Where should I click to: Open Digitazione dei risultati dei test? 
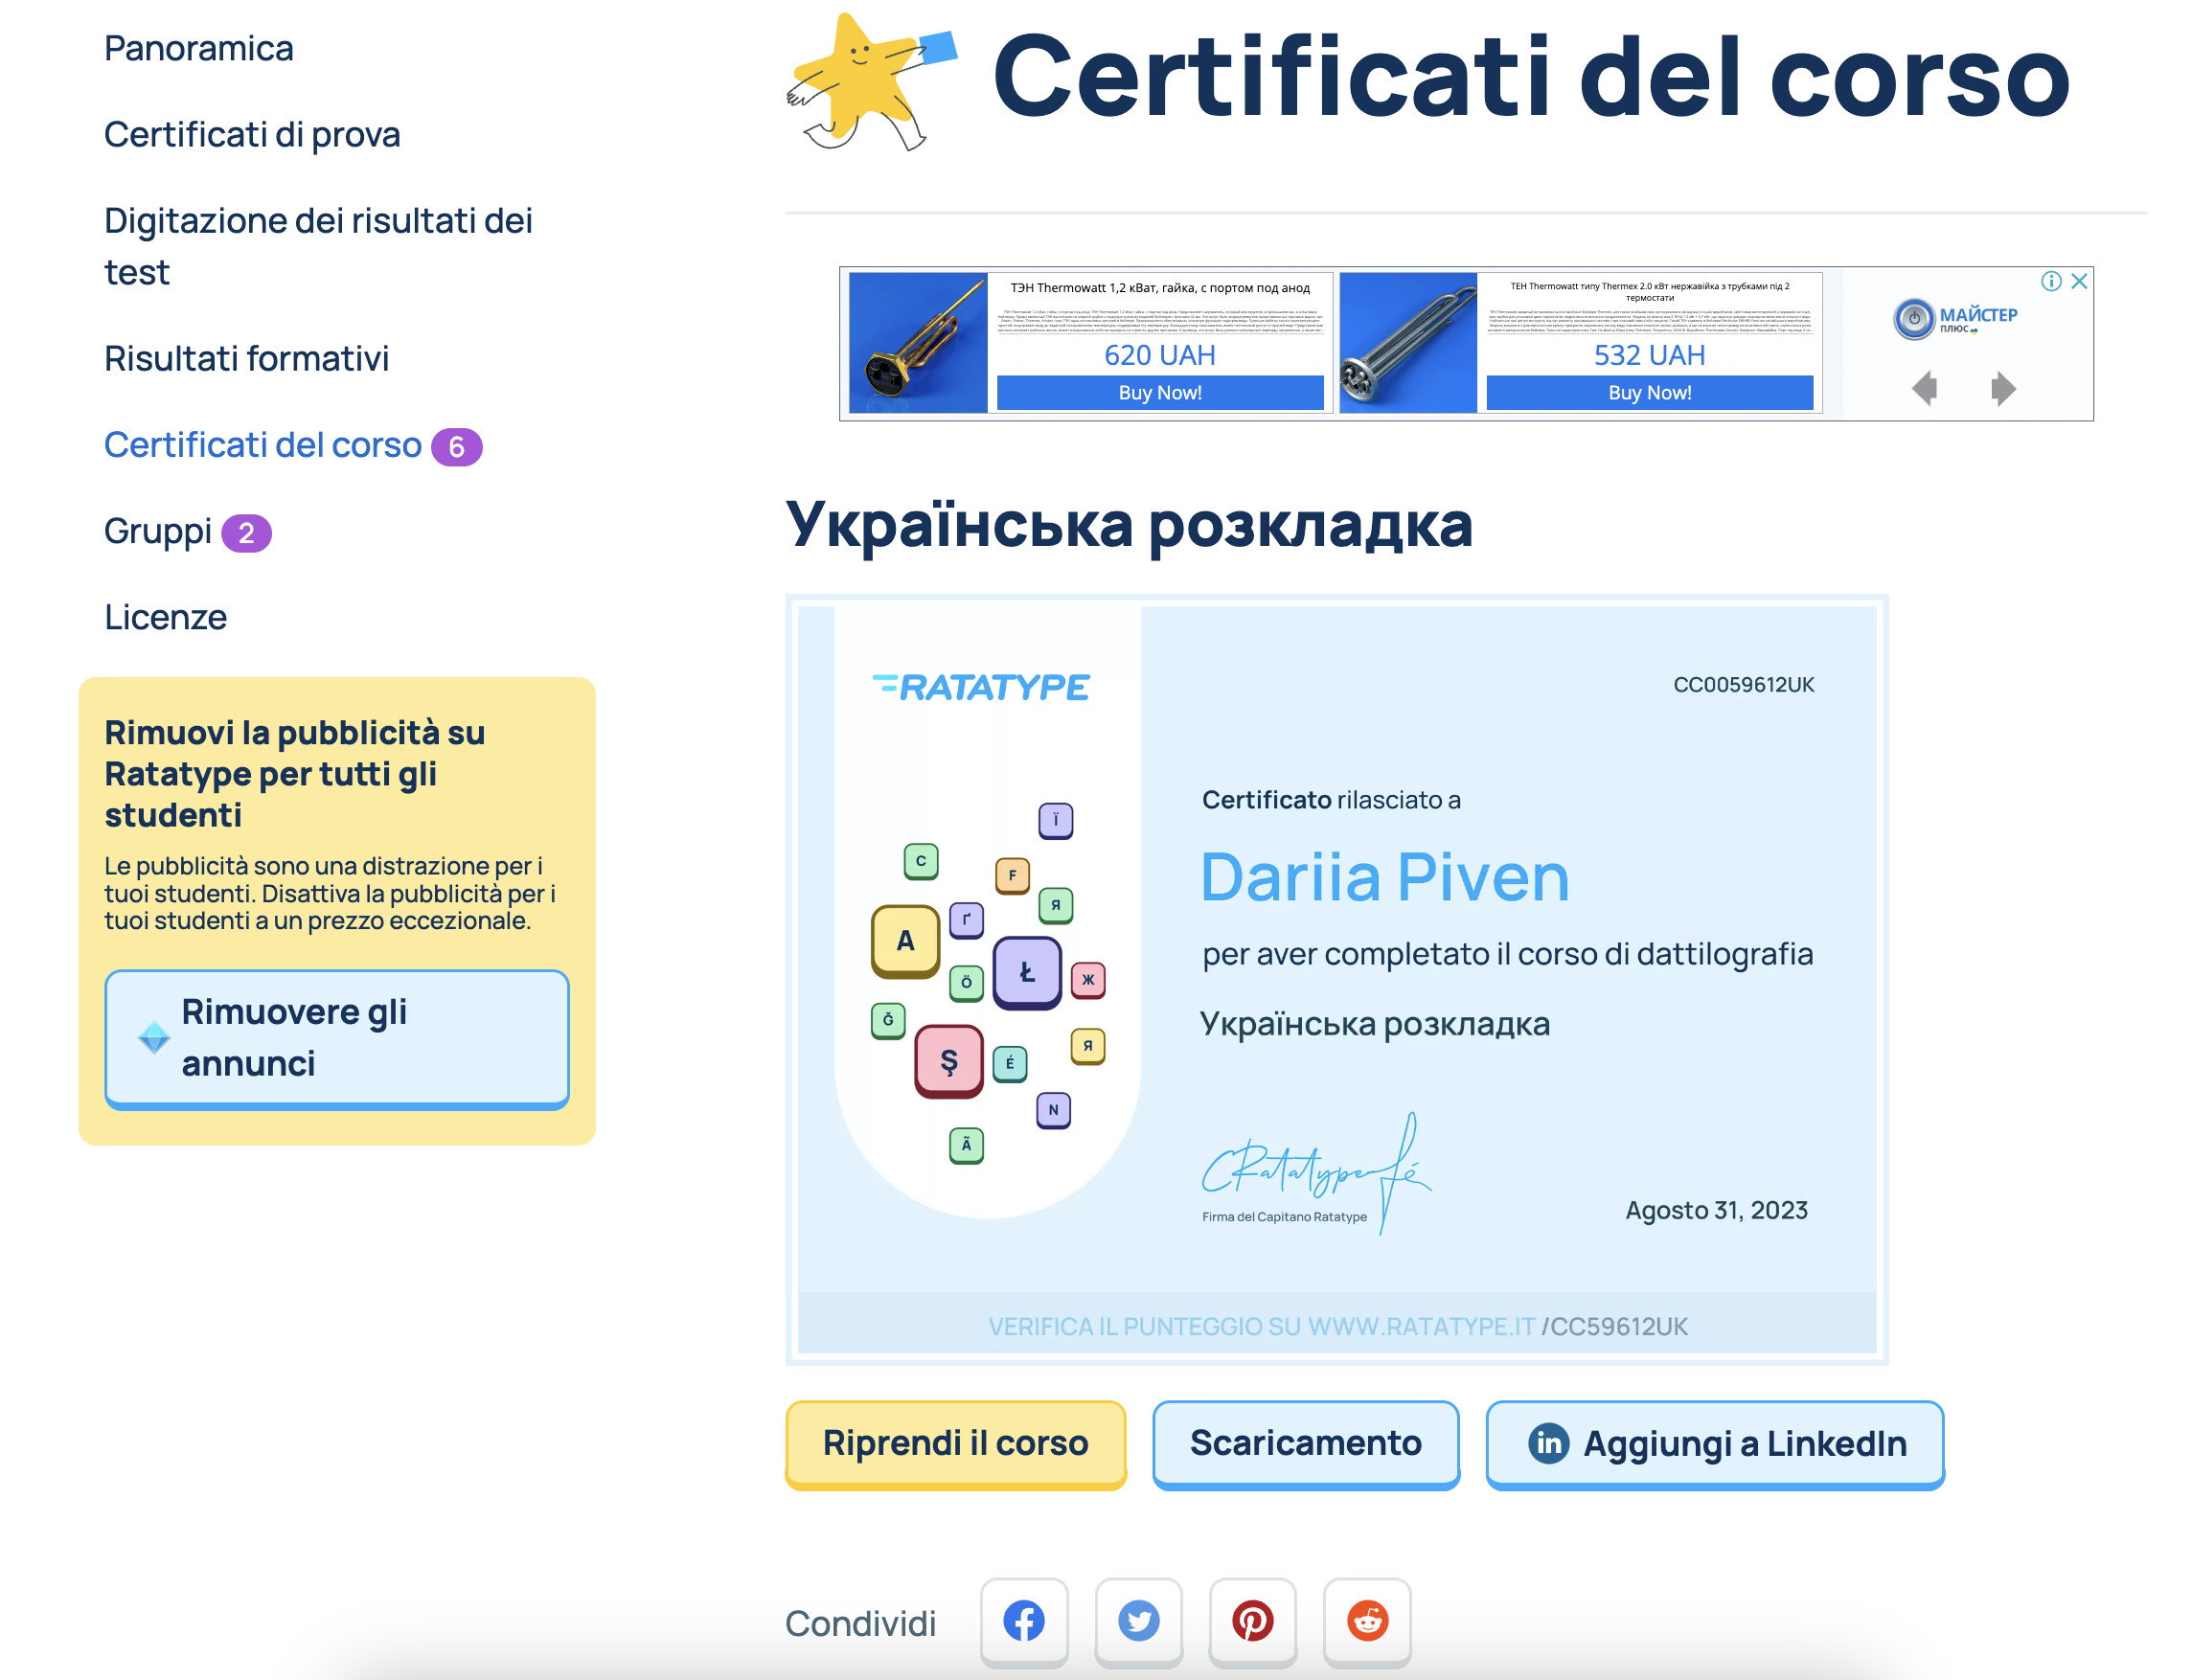click(318, 246)
